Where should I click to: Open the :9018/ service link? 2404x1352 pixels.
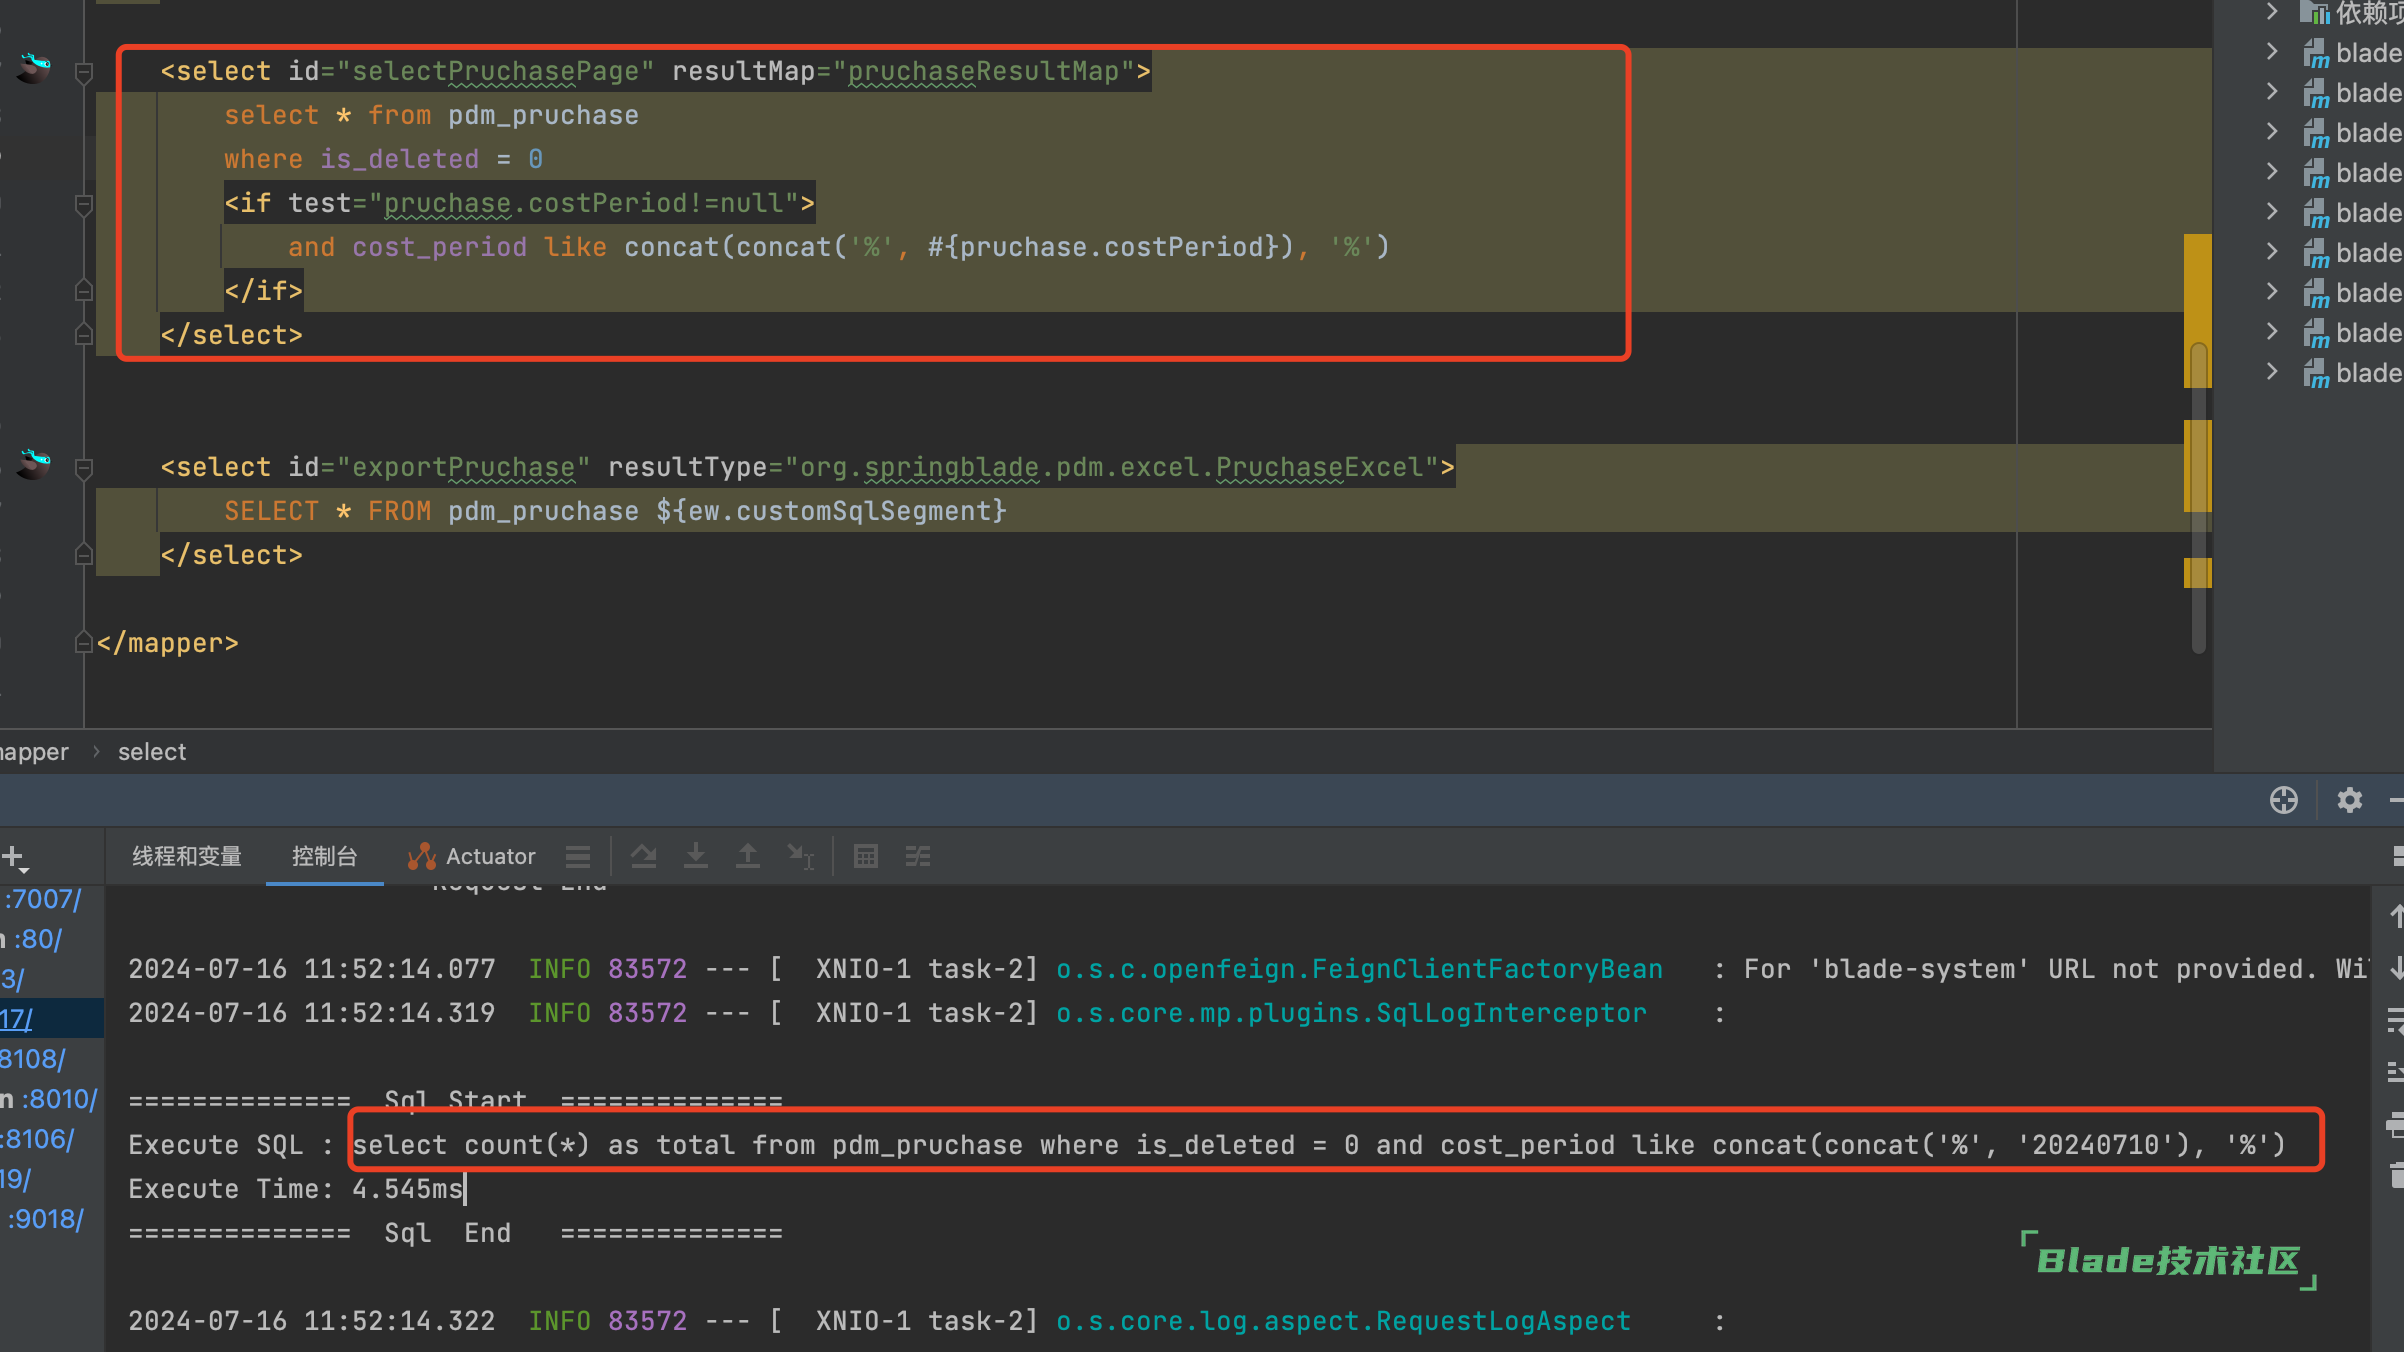pos(46,1219)
